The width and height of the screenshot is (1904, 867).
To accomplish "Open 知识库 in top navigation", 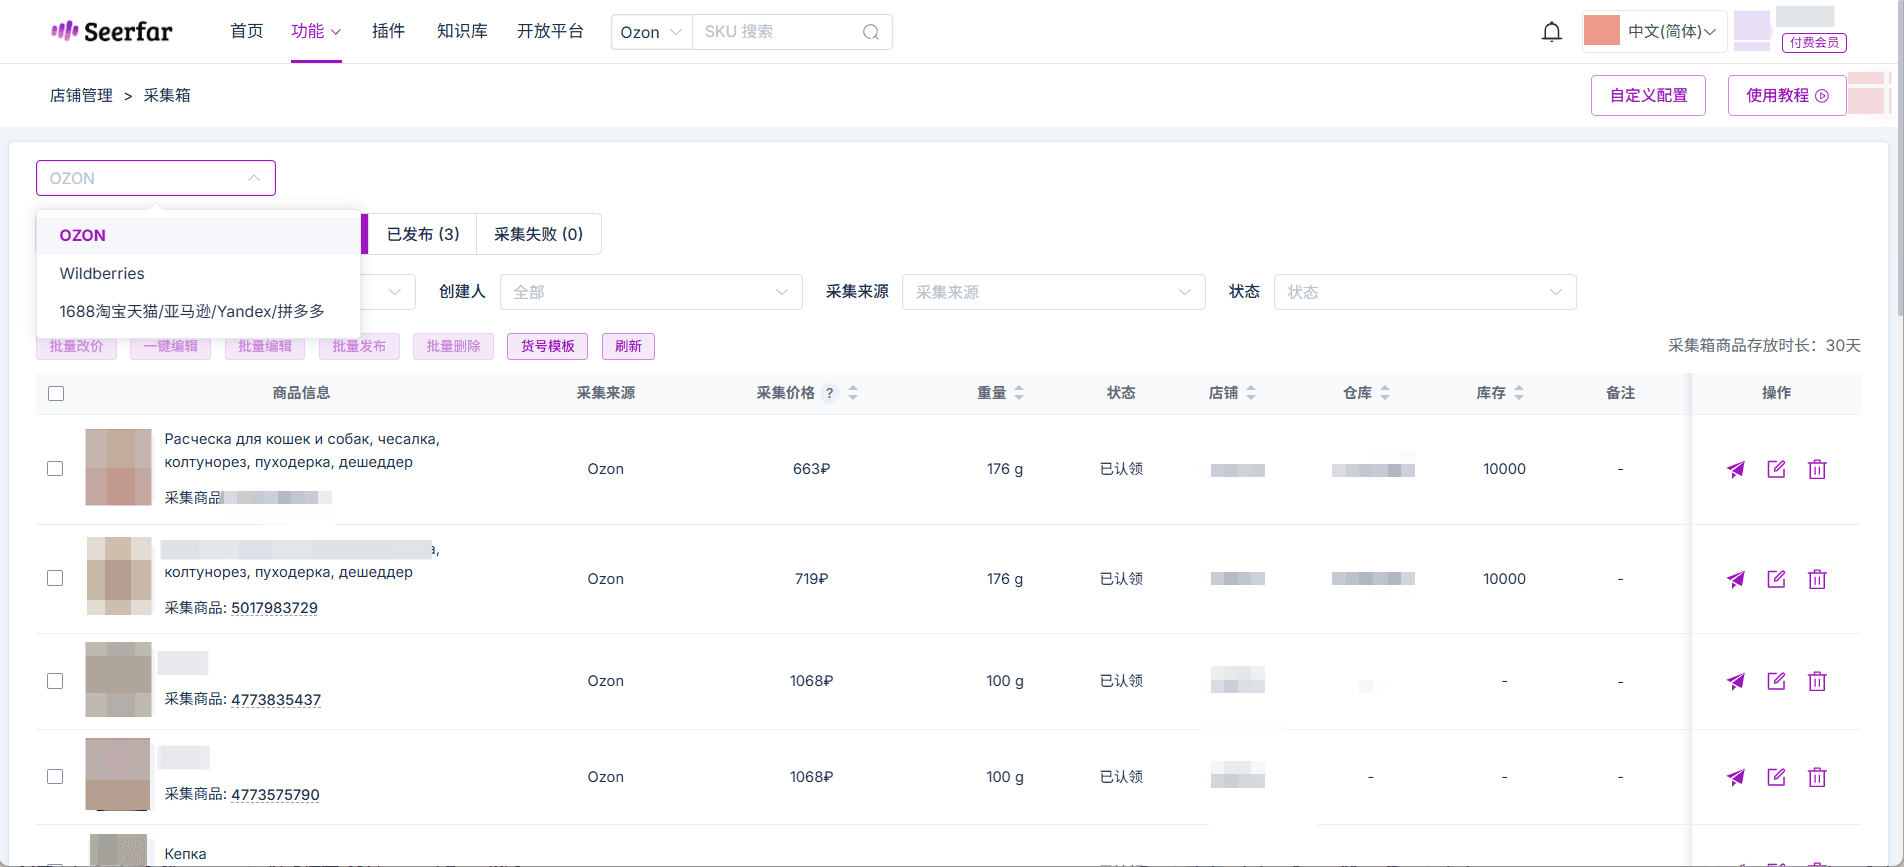I will pos(462,31).
